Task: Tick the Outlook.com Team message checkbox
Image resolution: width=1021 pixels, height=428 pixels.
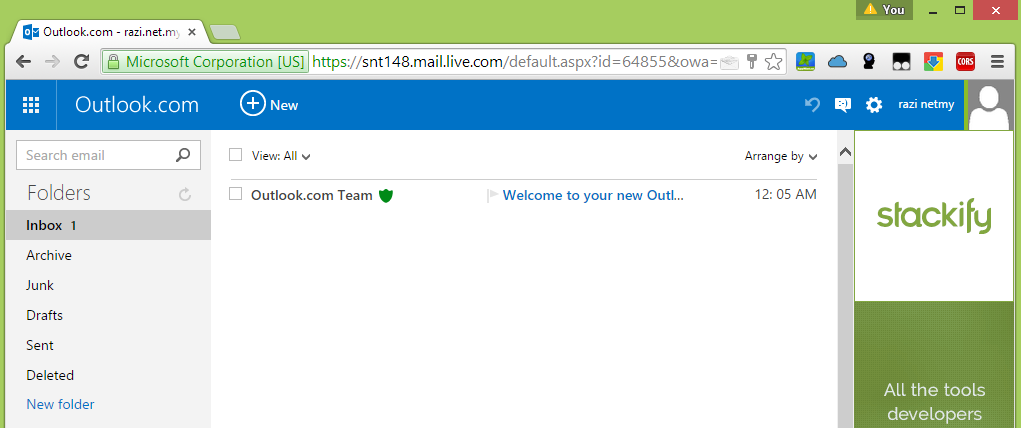Action: (x=236, y=194)
